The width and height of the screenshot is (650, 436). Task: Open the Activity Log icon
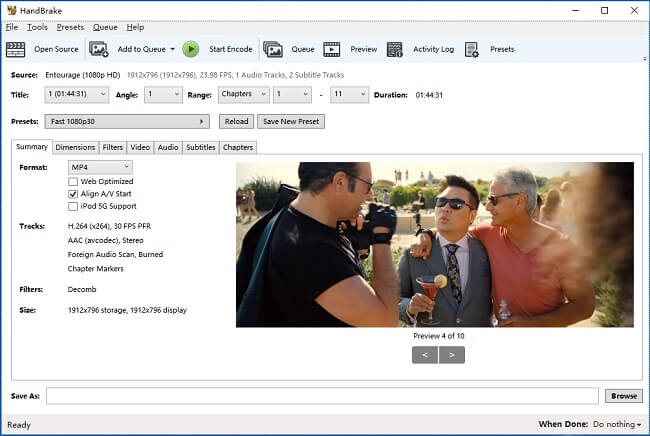[395, 49]
